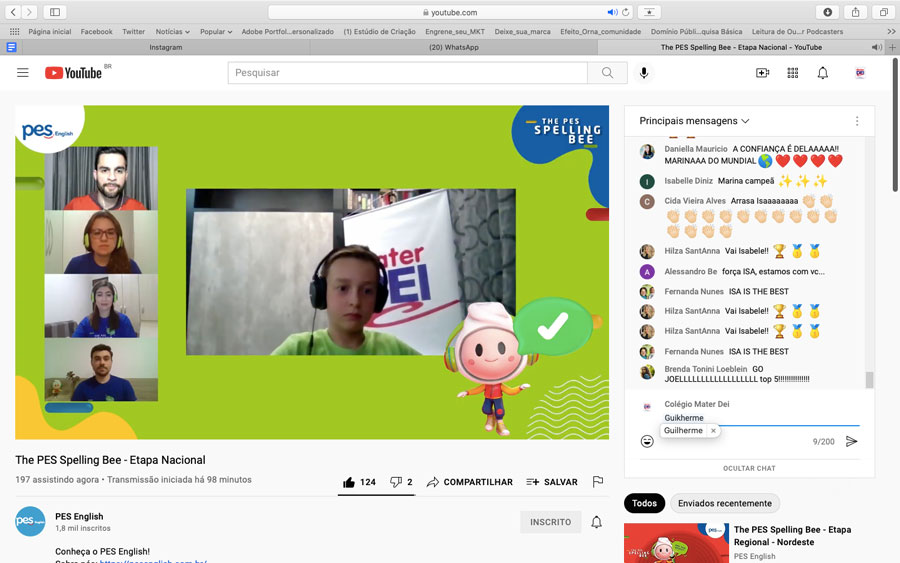Open pinned blue document tab
Viewport: 900px width, 563px height.
click(x=11, y=47)
